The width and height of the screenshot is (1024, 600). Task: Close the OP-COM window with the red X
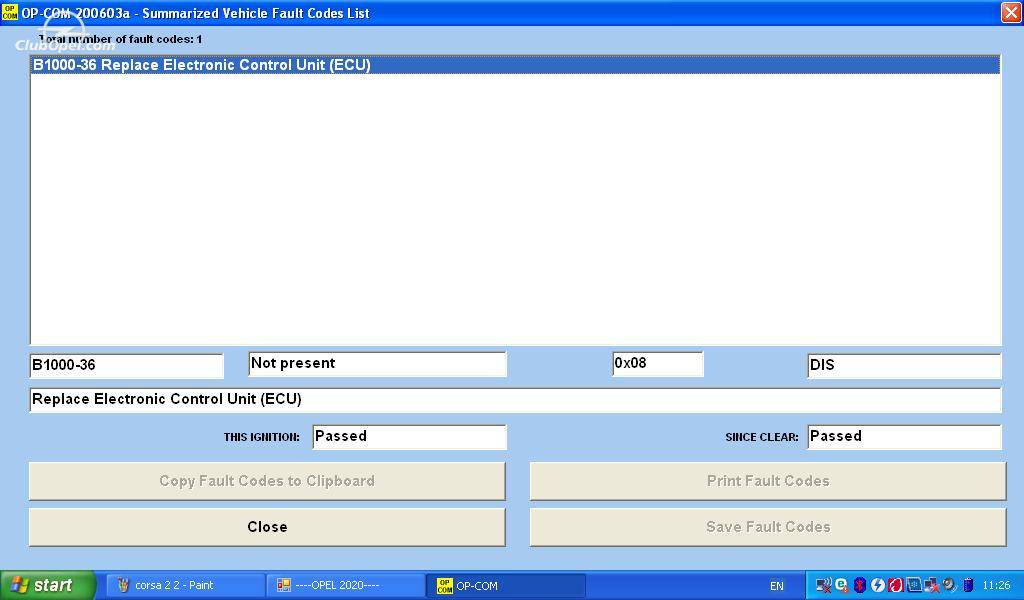coord(1010,12)
